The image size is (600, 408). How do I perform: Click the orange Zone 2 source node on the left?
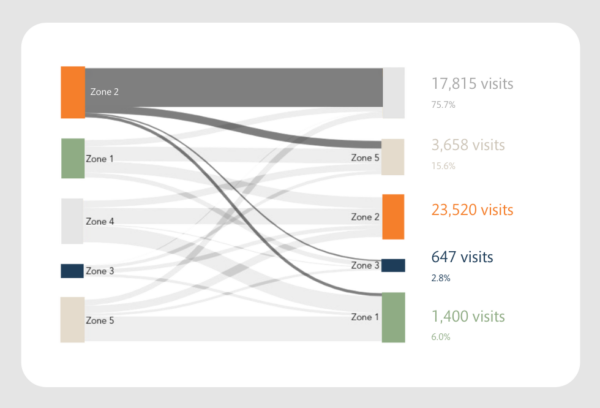coord(72,92)
